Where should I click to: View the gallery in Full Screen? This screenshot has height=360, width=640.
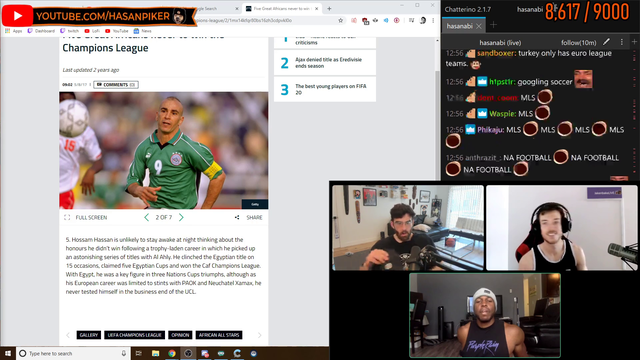tap(86, 218)
